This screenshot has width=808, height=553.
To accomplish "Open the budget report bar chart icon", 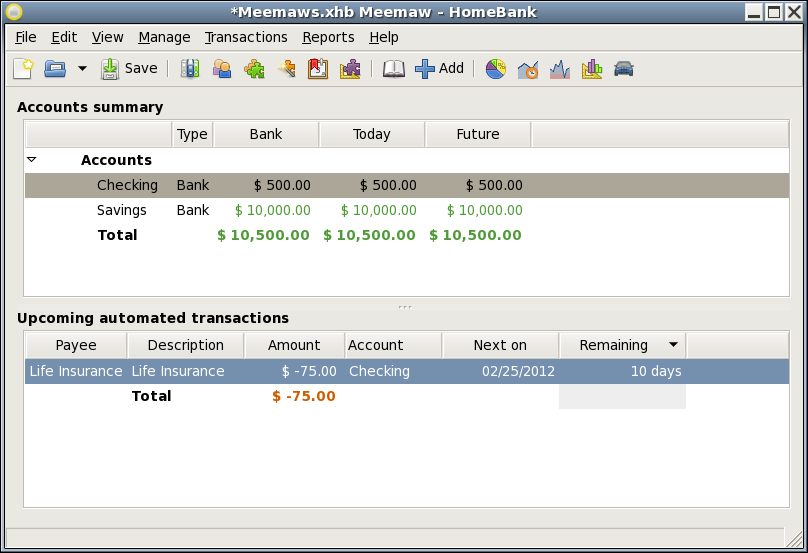I will [592, 69].
